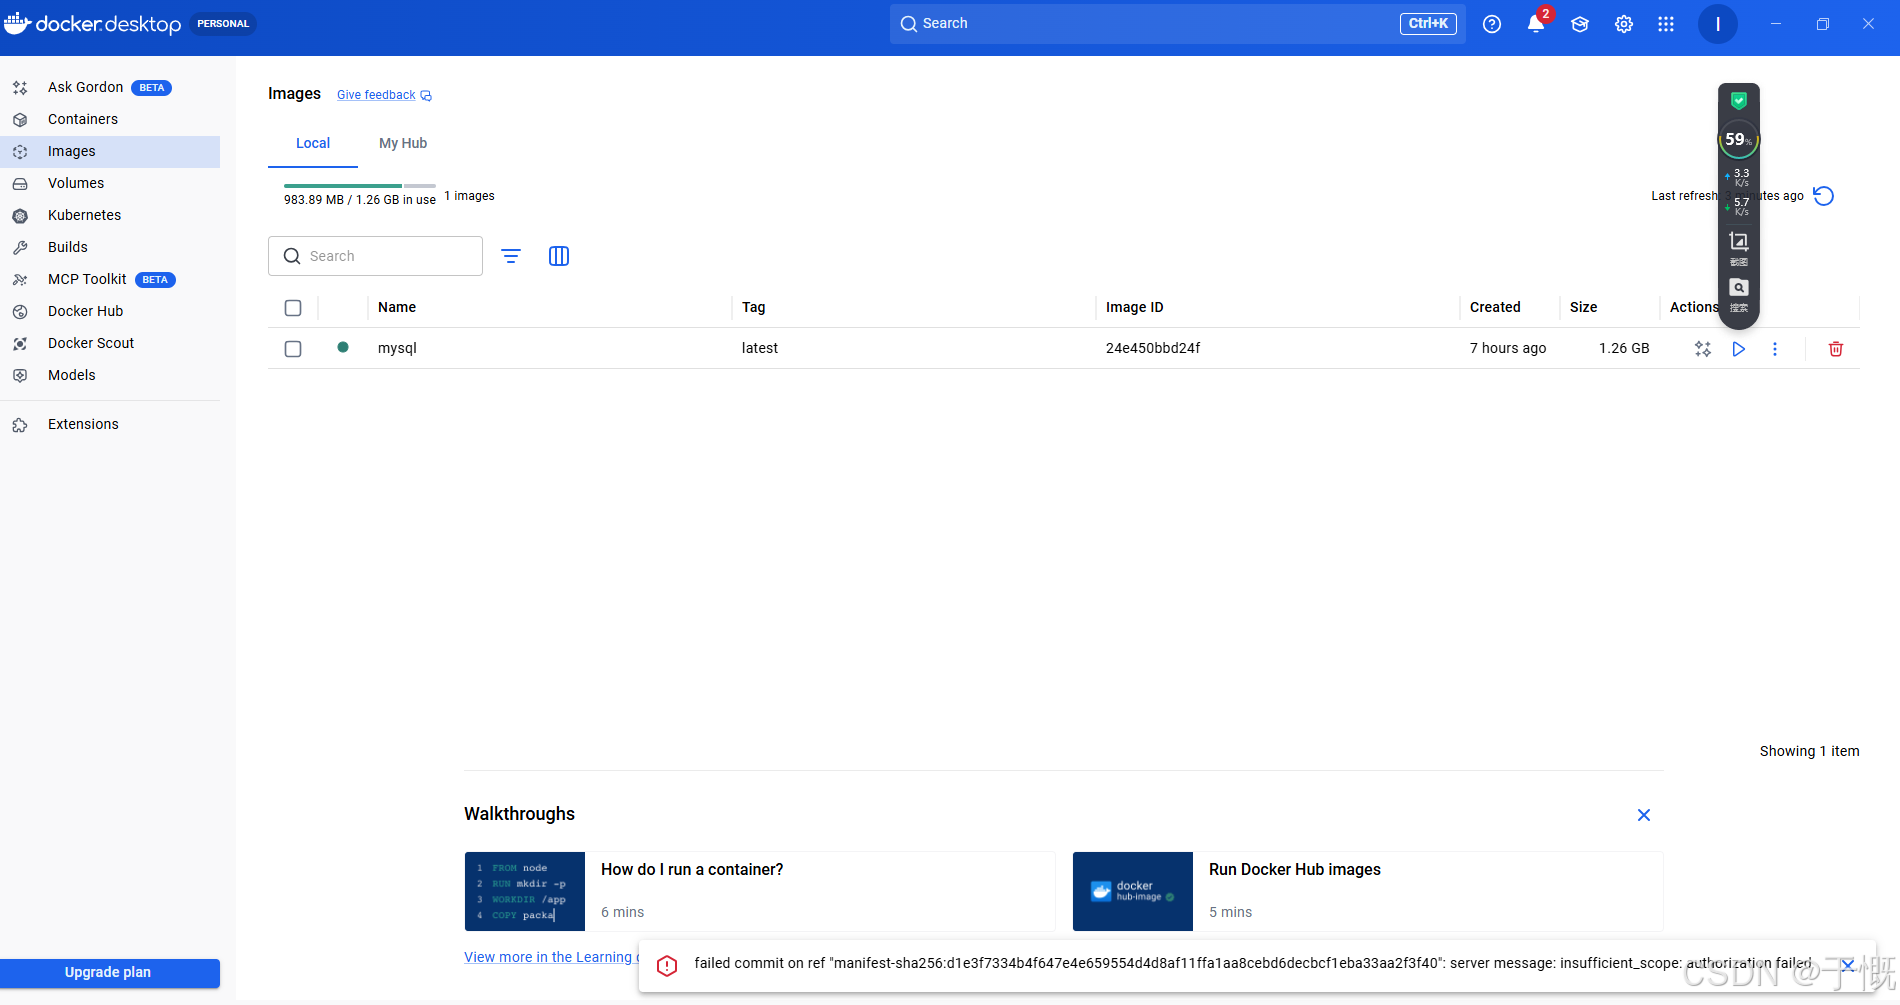This screenshot has width=1900, height=1005.
Task: Select Images in sidebar
Action: [110, 151]
